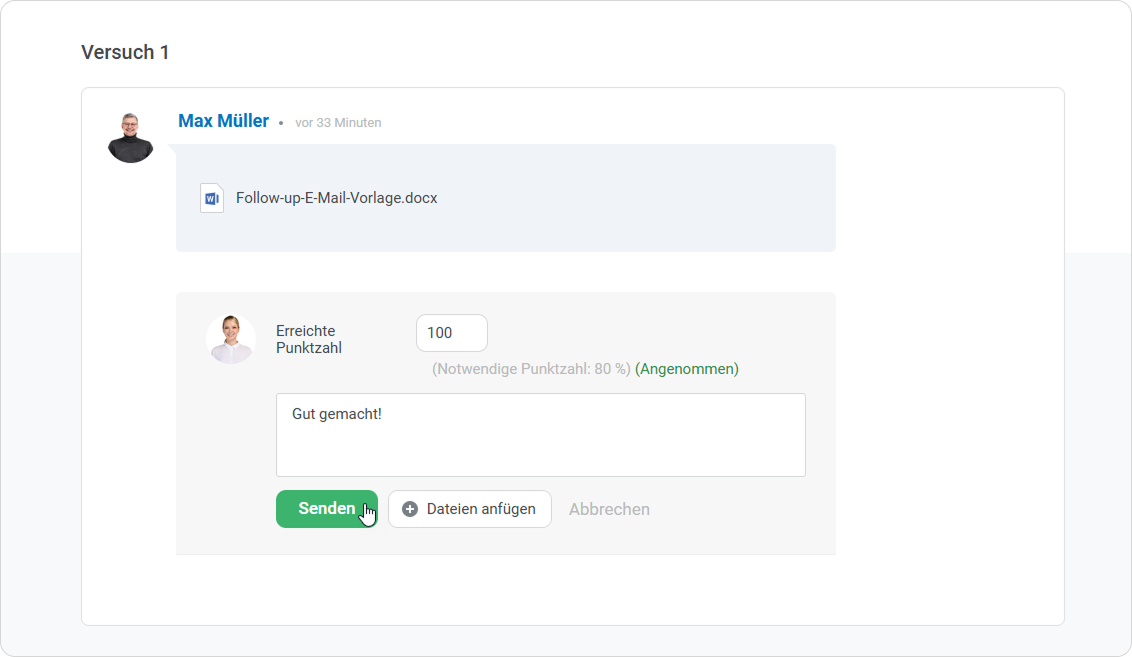Screen dimensions: 1132x657
Task: Click the reviewer's avatar photo
Action: pos(231,339)
